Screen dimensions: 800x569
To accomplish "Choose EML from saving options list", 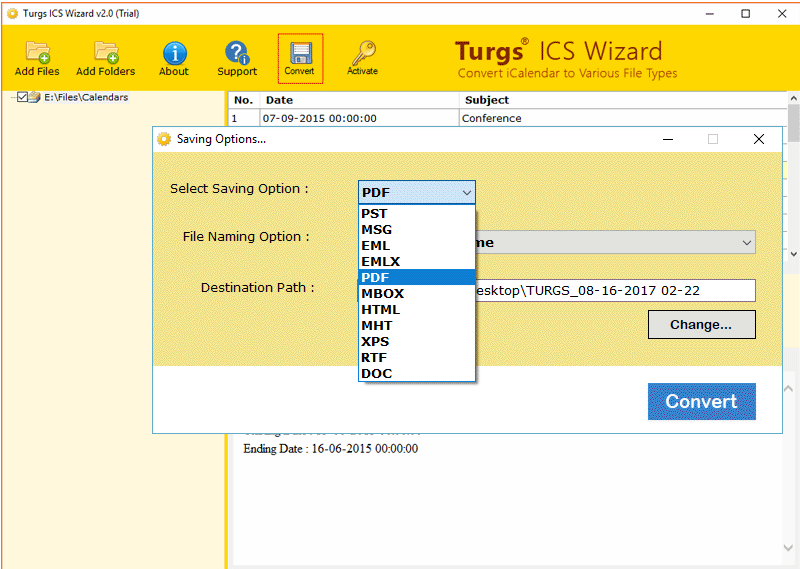I will pyautogui.click(x=417, y=245).
